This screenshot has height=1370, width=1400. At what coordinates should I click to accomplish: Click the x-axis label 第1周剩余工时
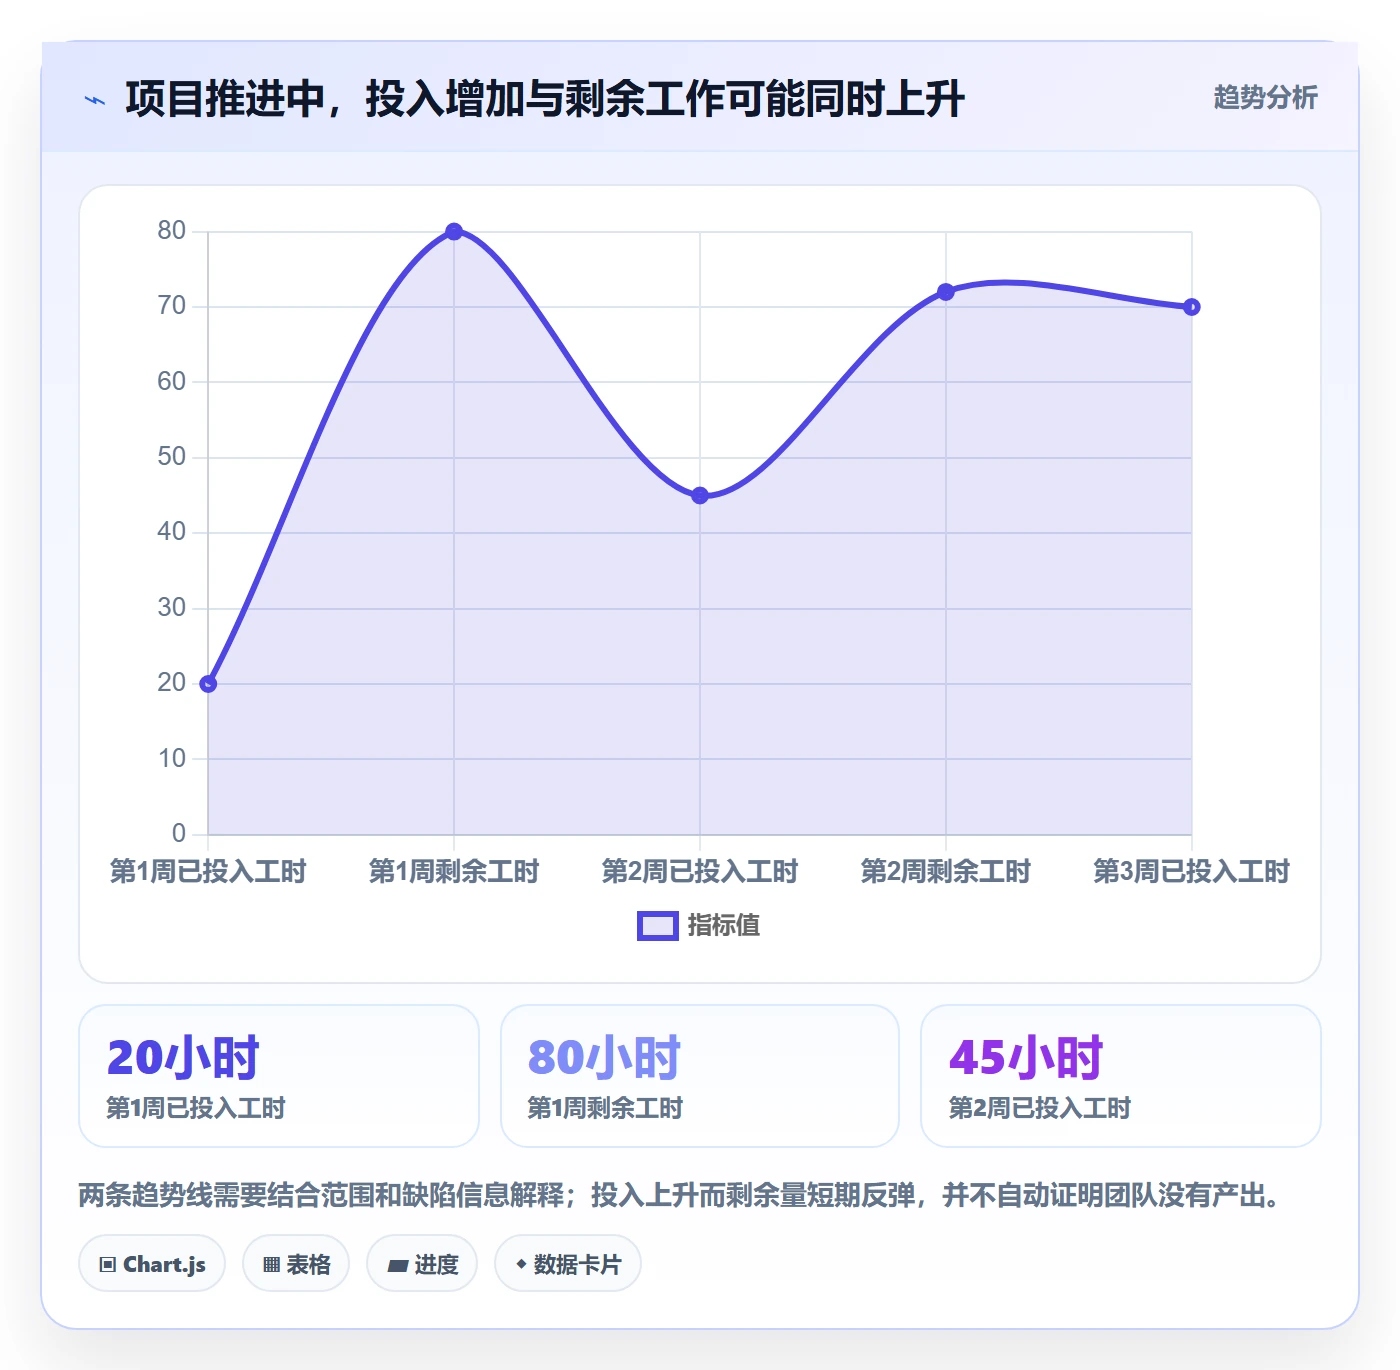[x=454, y=872]
